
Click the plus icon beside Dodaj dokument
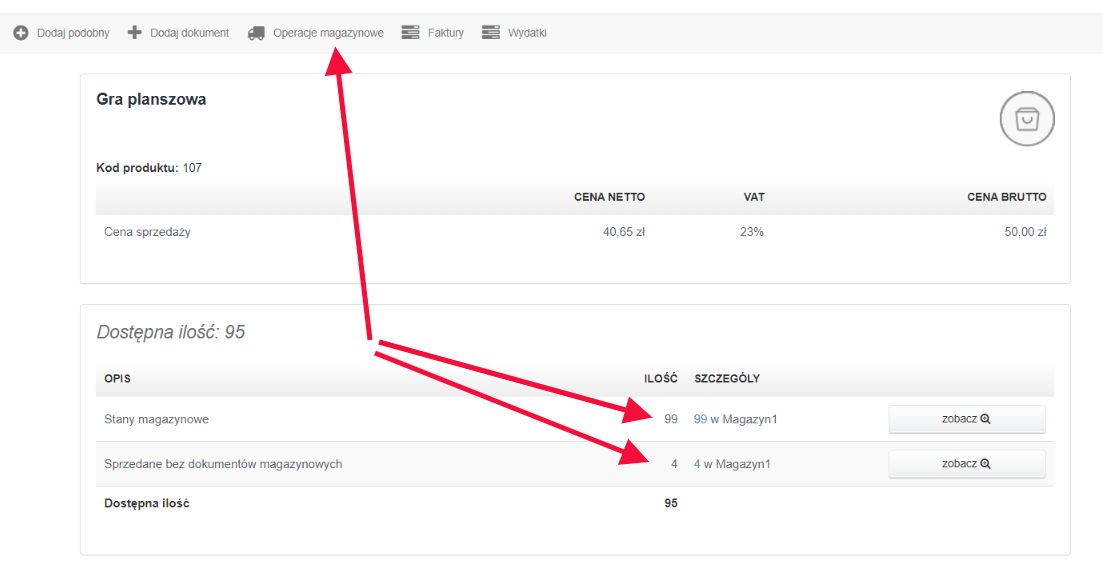coord(134,32)
